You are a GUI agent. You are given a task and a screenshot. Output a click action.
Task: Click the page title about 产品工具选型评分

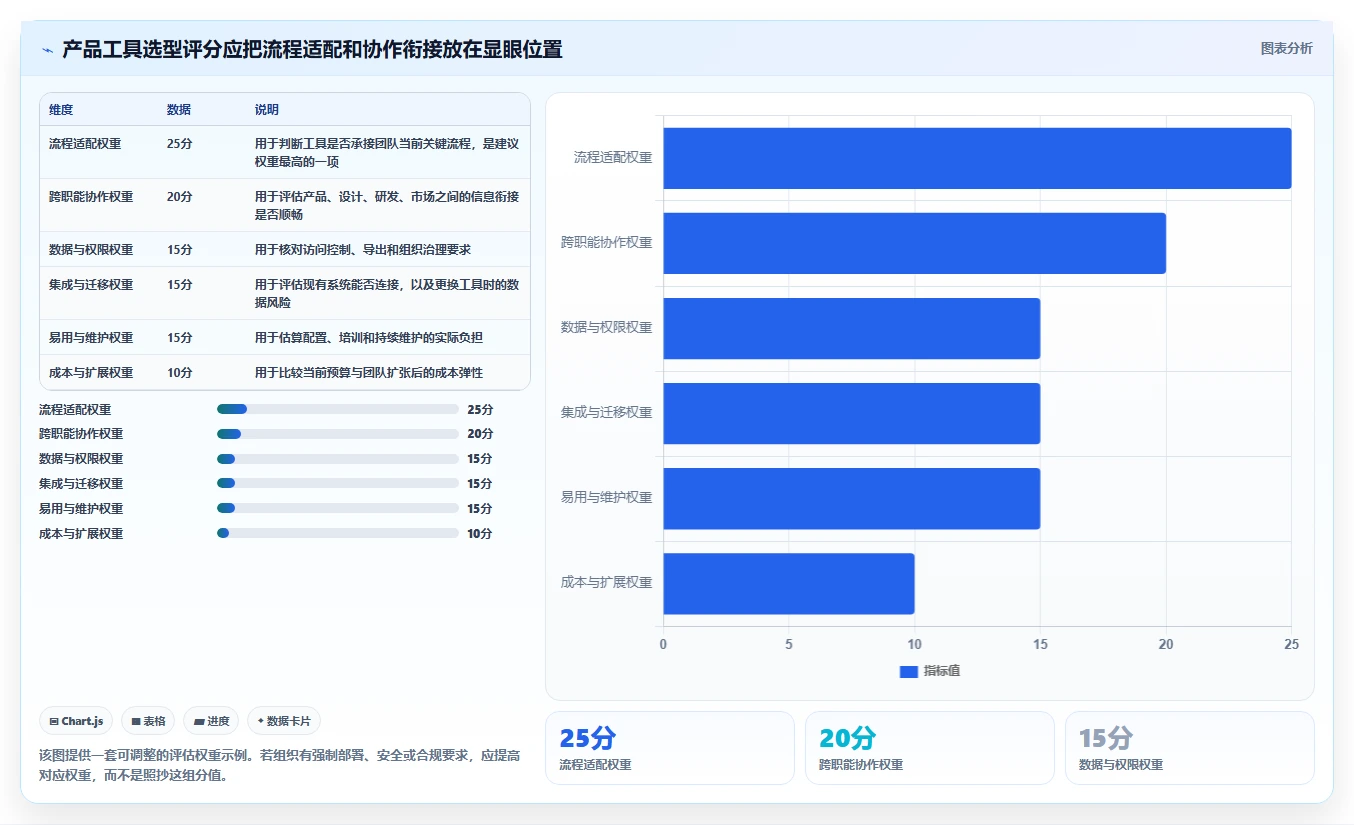tap(312, 49)
